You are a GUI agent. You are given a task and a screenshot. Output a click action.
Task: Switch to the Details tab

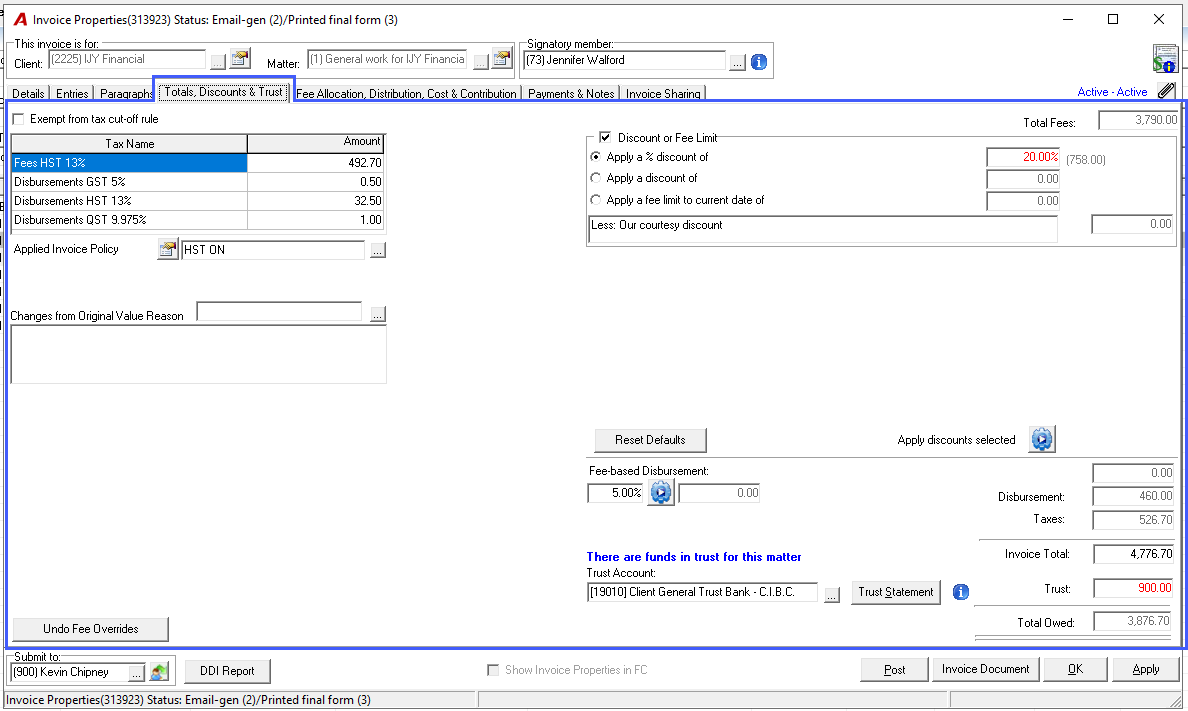(x=28, y=93)
